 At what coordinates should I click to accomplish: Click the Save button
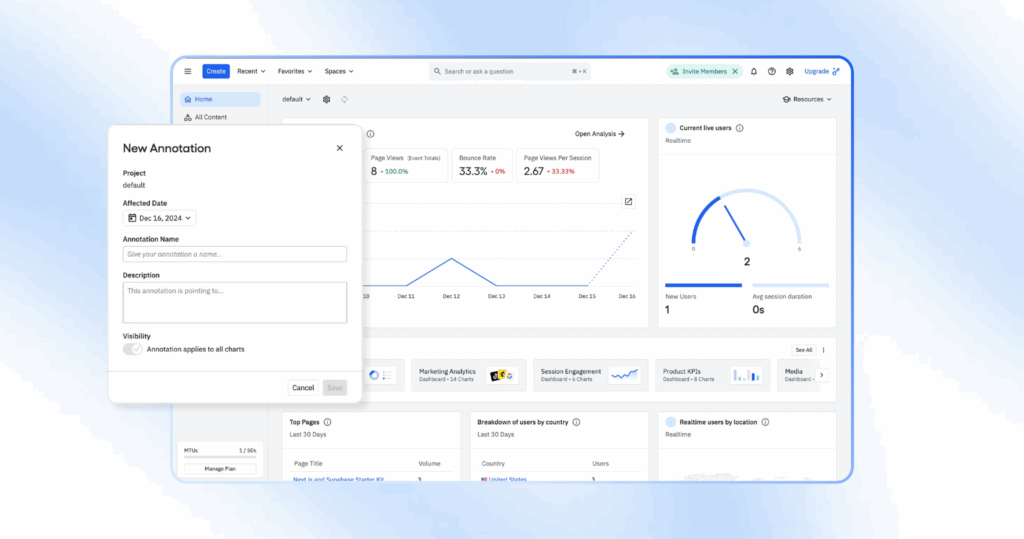(334, 387)
